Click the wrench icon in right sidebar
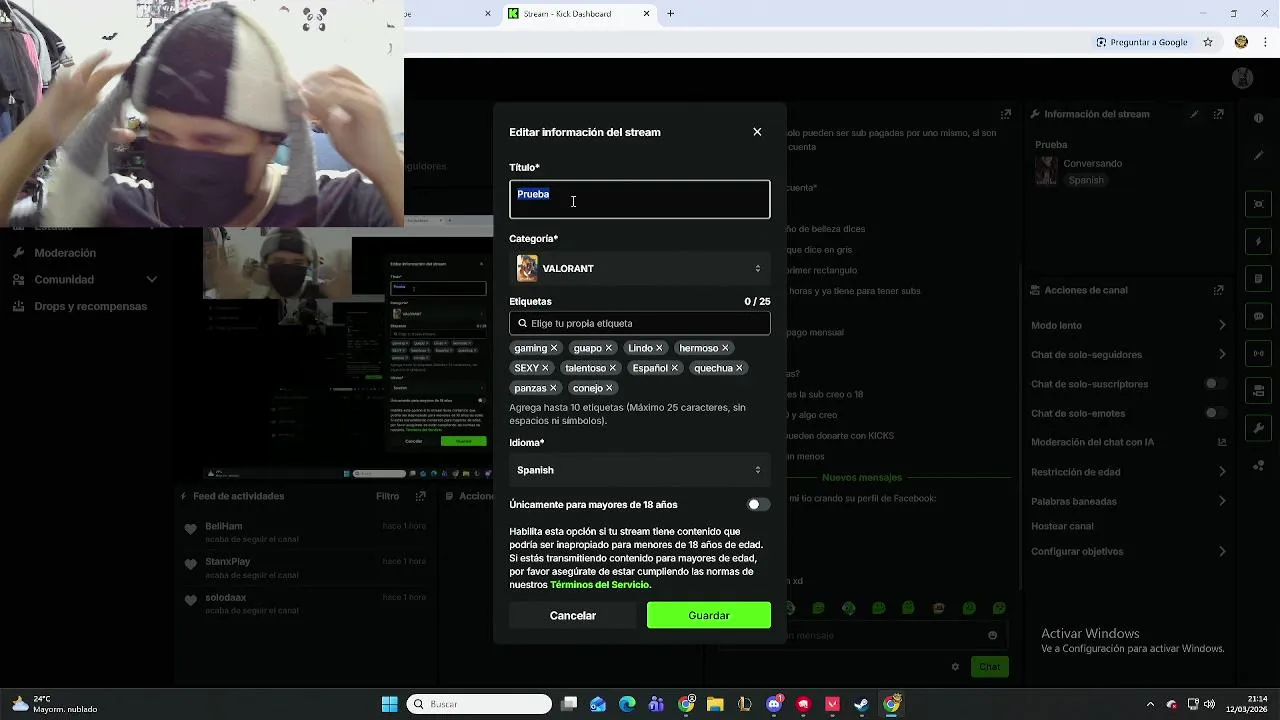The image size is (1280, 720). pos(1259,428)
